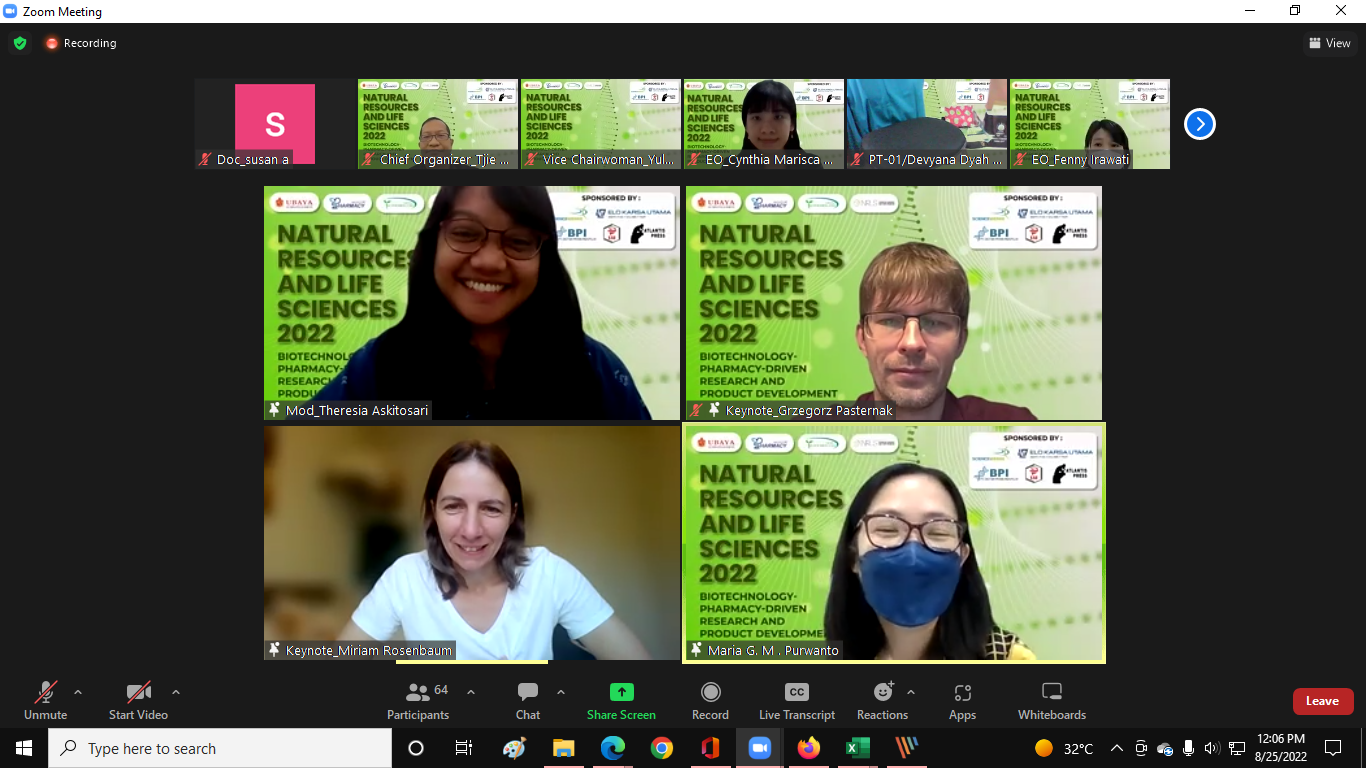Screen dimensions: 1366x768
Task: Expand video options arrow beside Start Video
Action: (x=176, y=692)
